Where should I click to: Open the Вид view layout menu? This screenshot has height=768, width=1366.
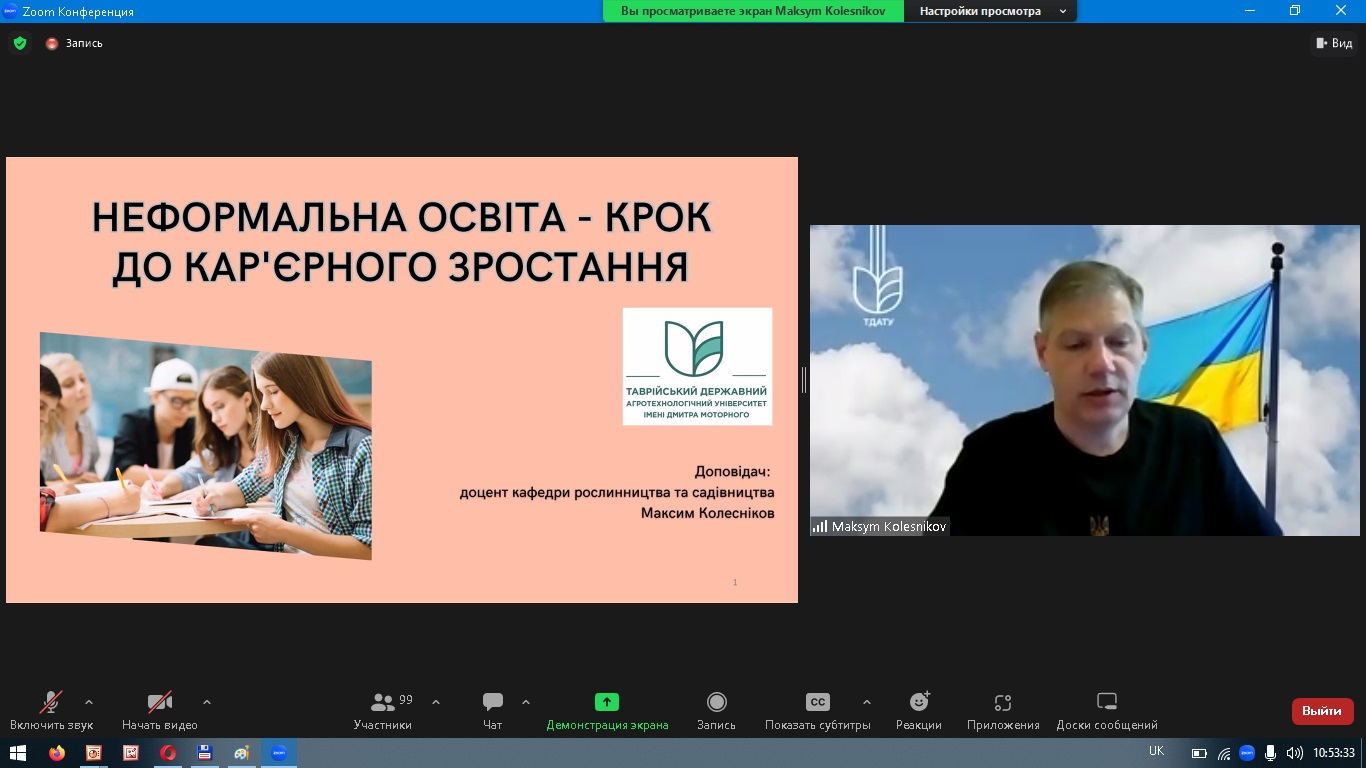(x=1334, y=43)
